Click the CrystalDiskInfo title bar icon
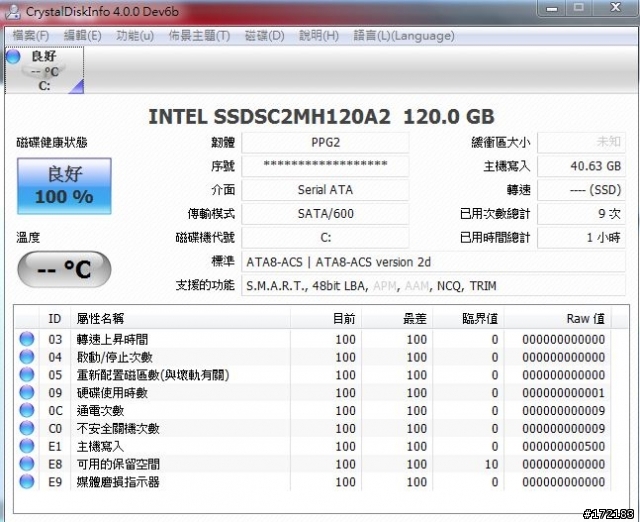 pyautogui.click(x=13, y=11)
